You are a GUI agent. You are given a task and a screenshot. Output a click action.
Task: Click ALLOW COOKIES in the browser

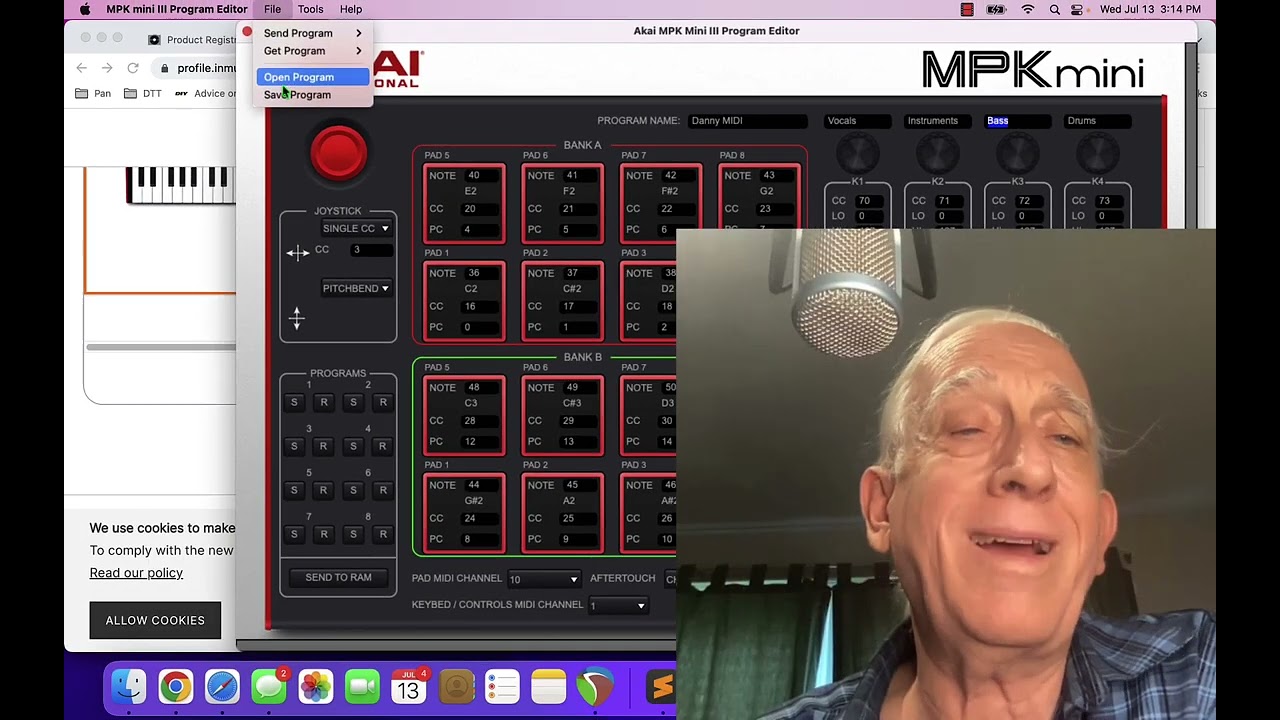pos(155,620)
